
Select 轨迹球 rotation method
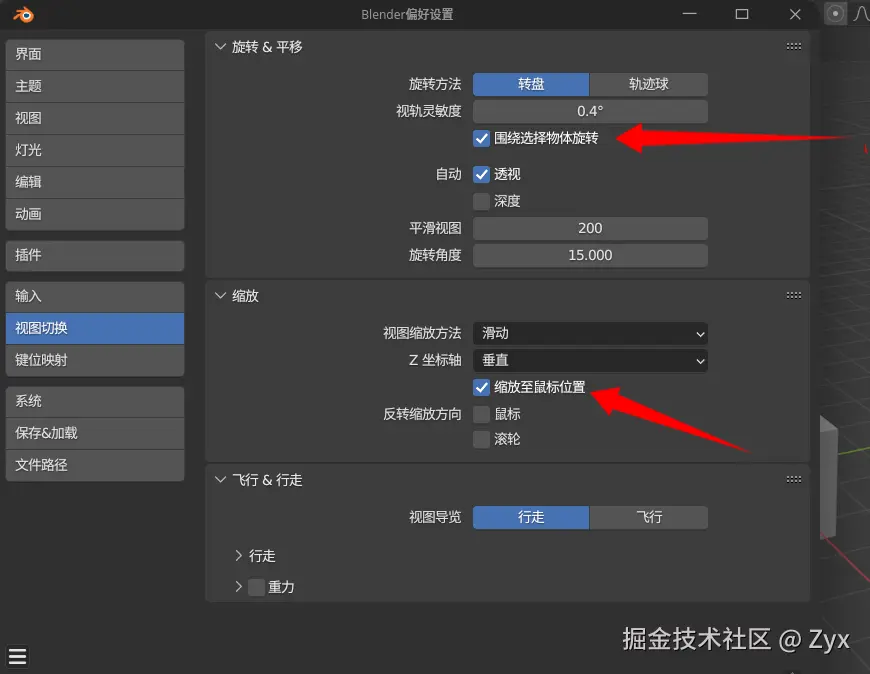(x=649, y=84)
